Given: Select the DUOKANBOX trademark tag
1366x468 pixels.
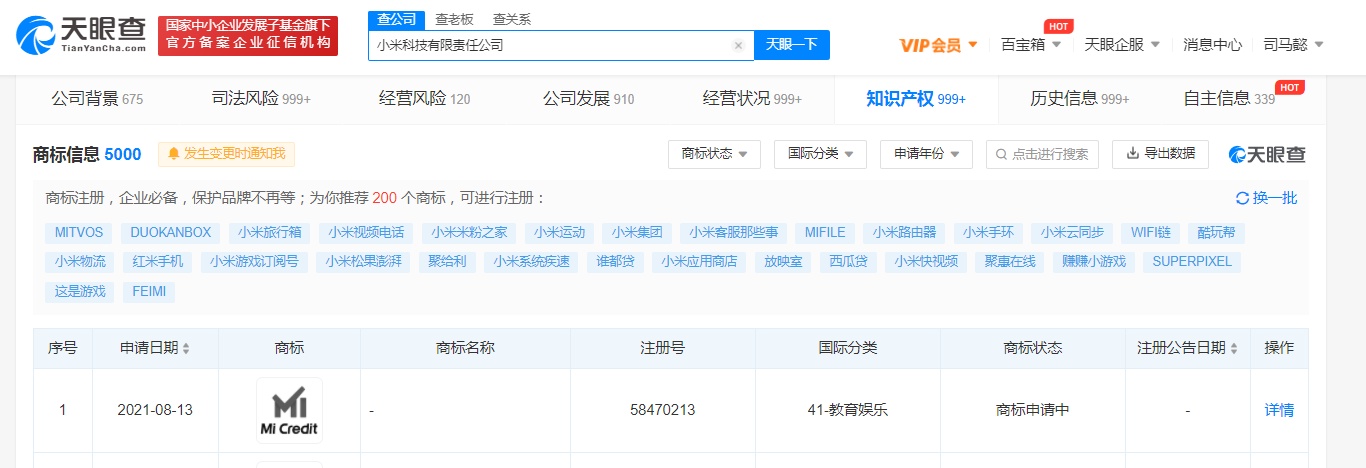Looking at the screenshot, I should tap(171, 232).
